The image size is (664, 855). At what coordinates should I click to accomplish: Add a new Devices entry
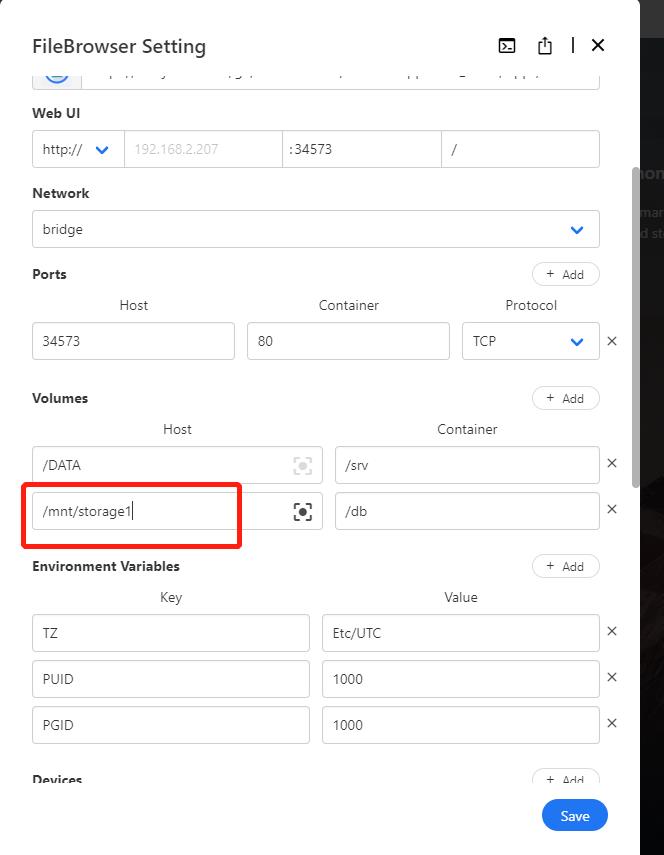tap(565, 776)
